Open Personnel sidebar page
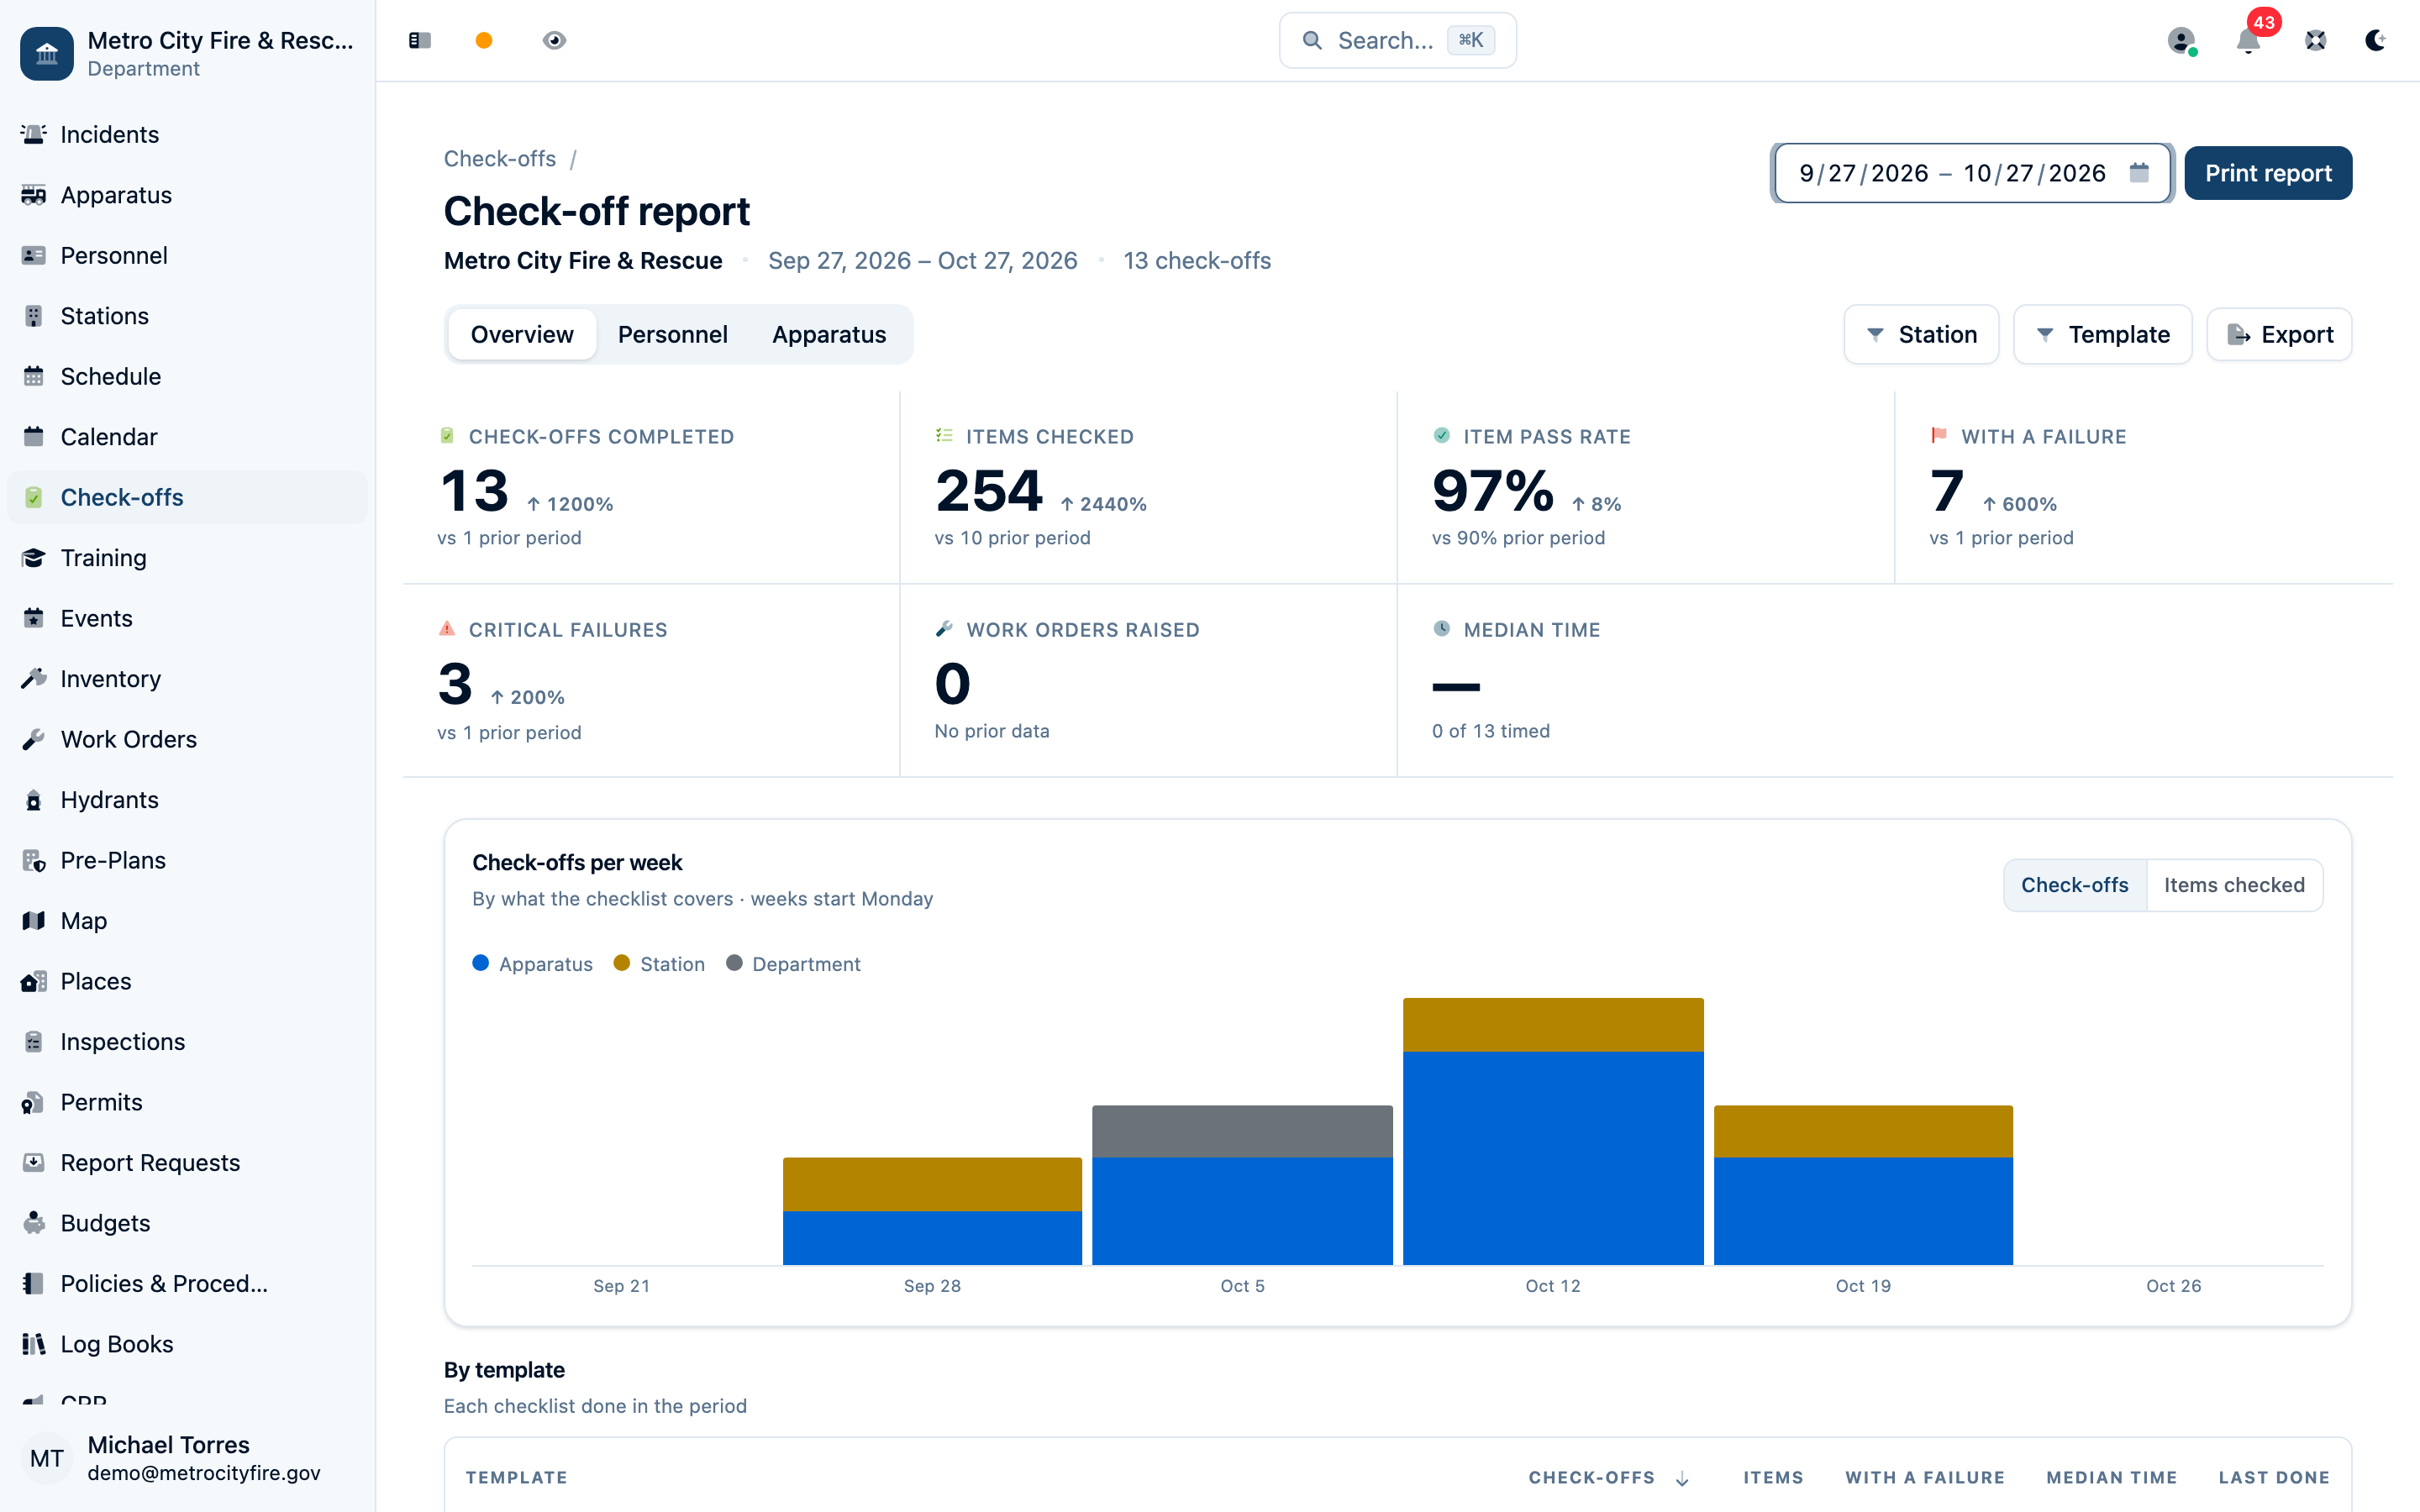 [187, 255]
